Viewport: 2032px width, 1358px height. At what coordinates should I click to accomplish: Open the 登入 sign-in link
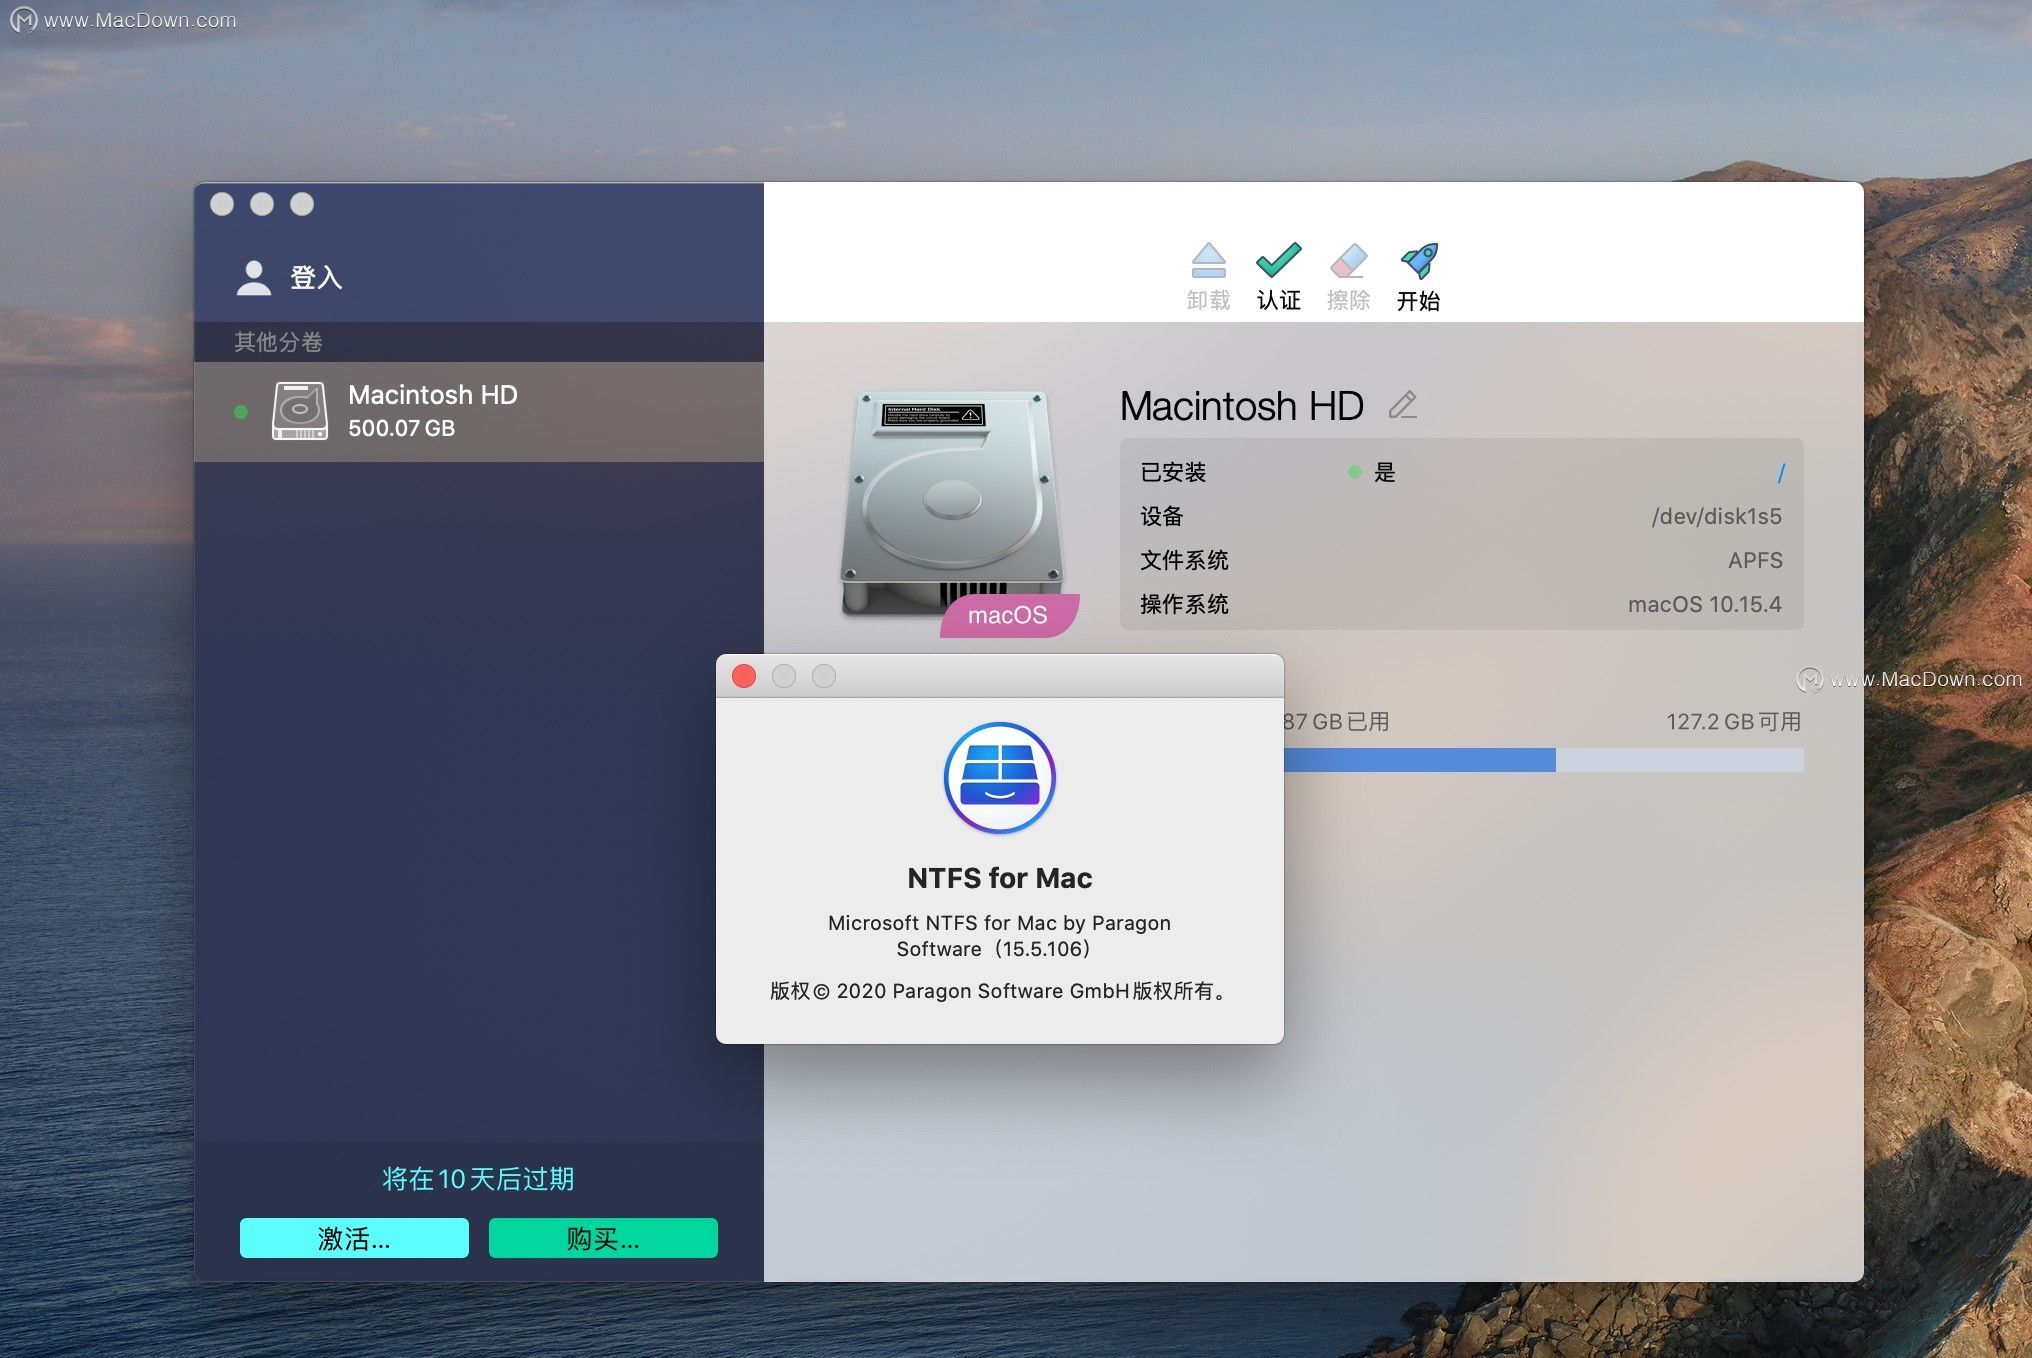tap(316, 277)
